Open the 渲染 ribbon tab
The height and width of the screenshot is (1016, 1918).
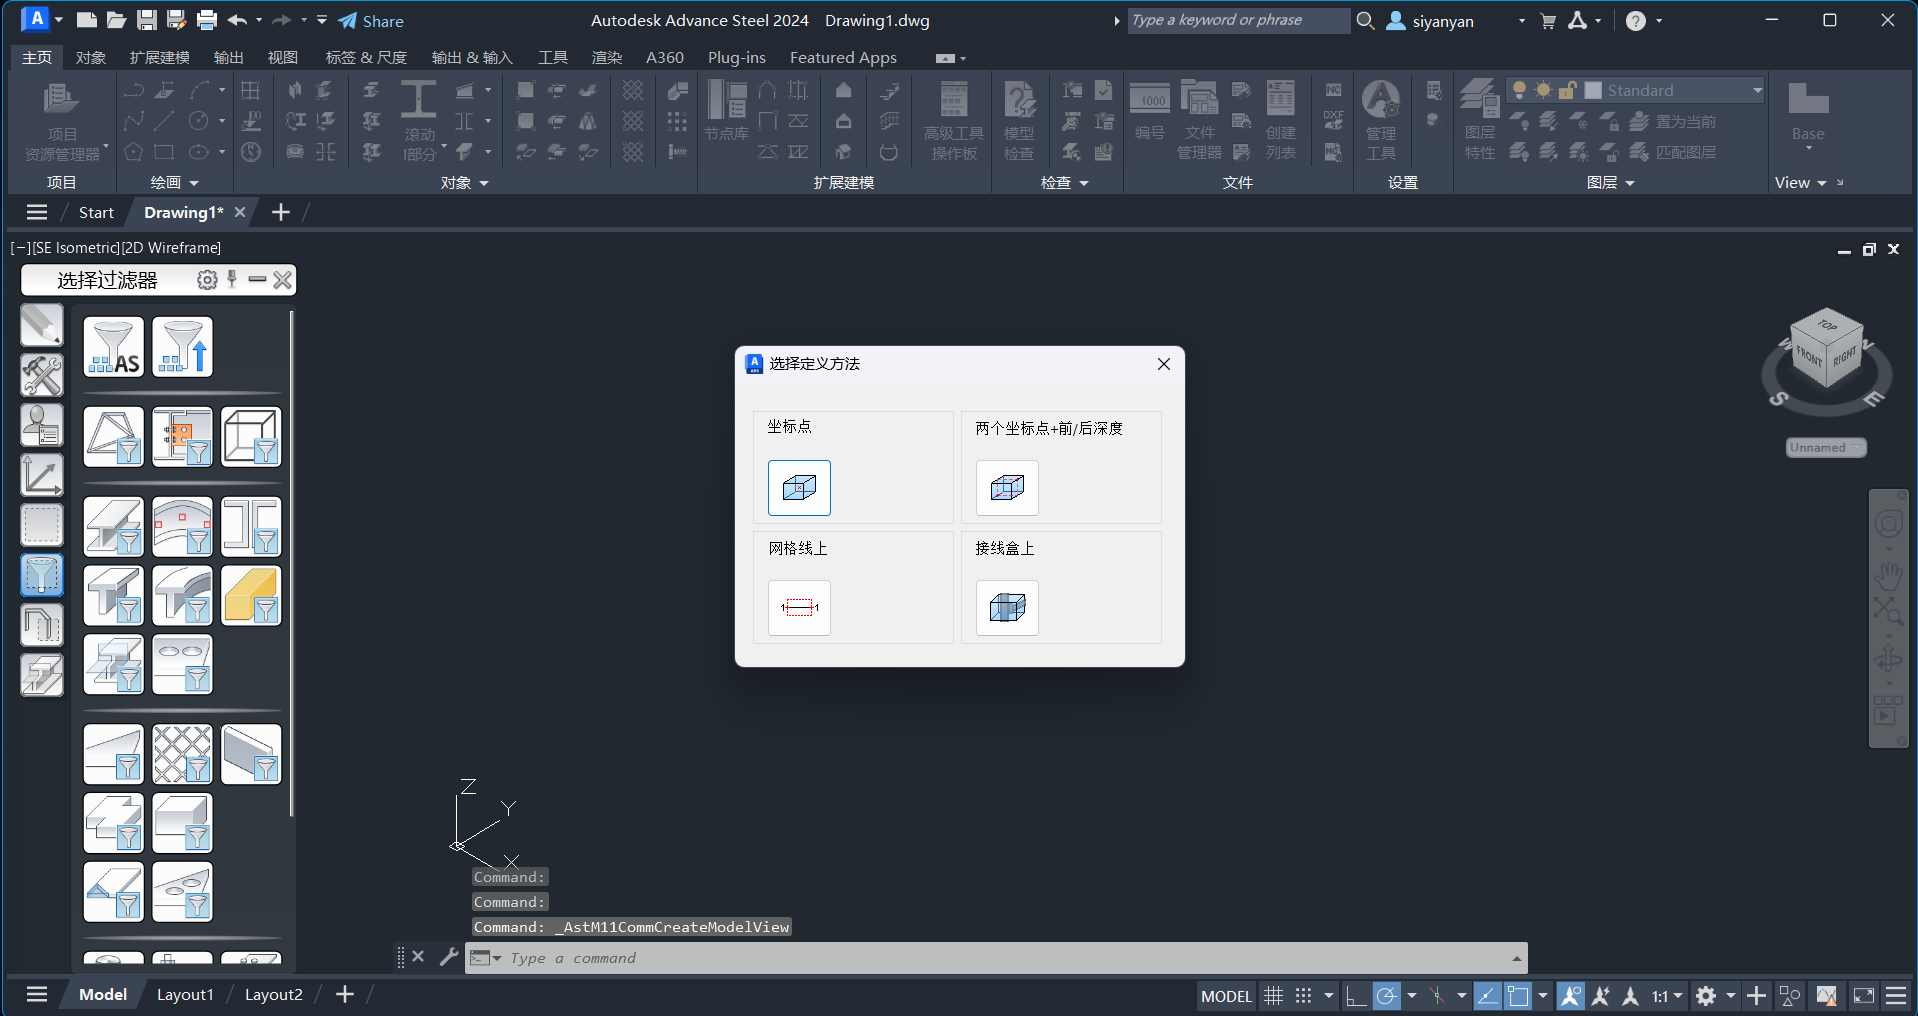(x=607, y=58)
